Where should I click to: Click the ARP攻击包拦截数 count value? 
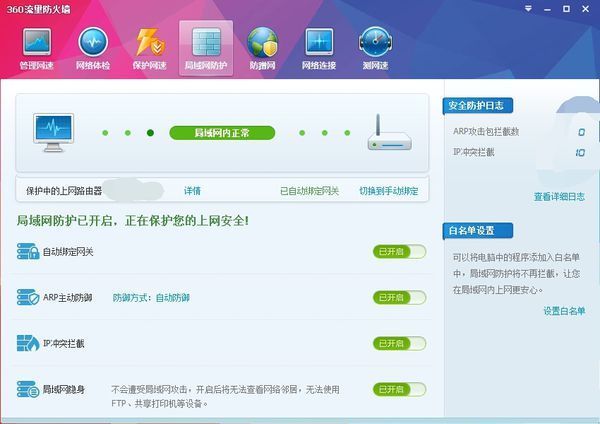point(581,132)
